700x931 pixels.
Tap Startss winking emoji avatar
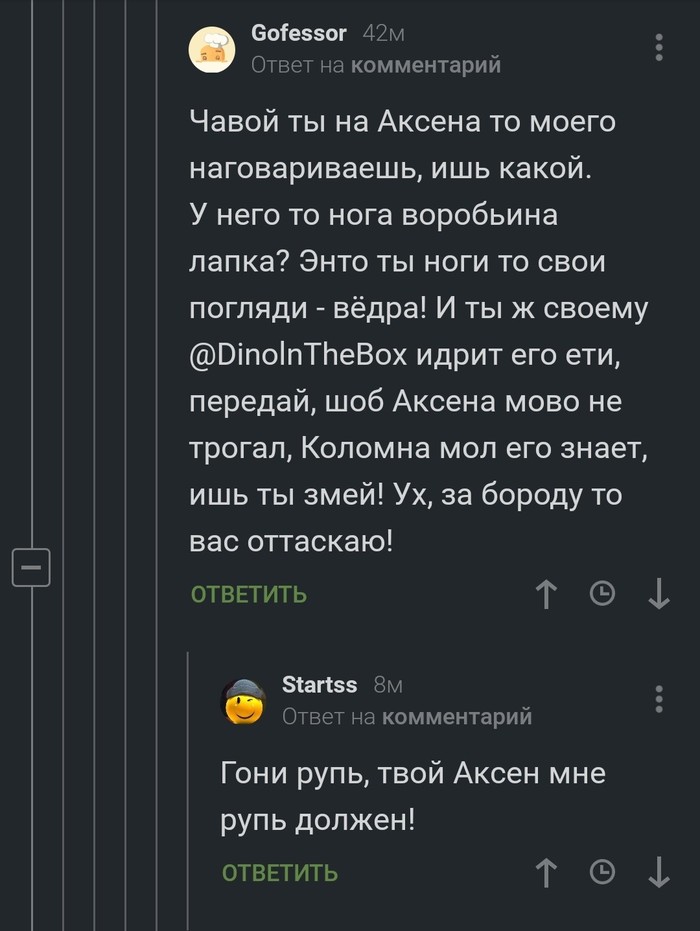(242, 700)
